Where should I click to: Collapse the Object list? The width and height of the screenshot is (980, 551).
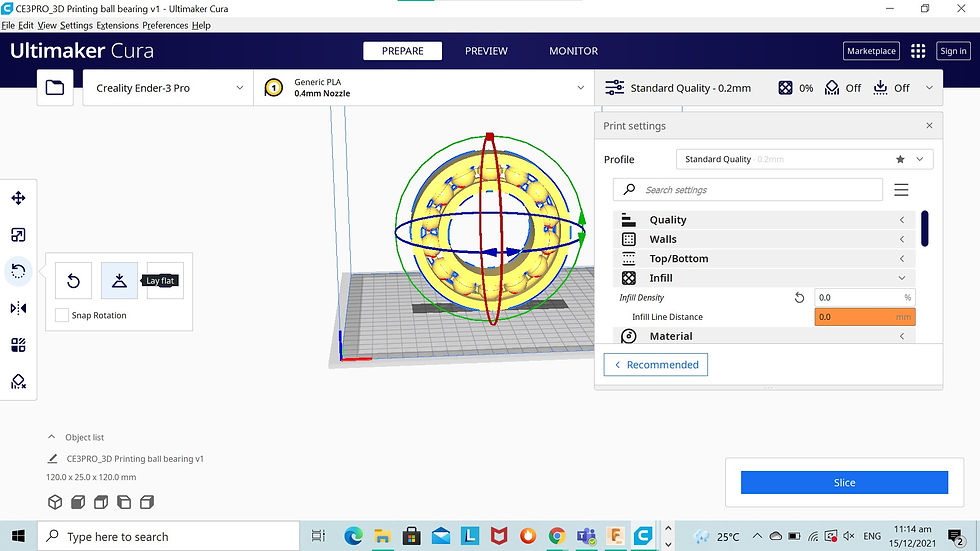click(76, 437)
